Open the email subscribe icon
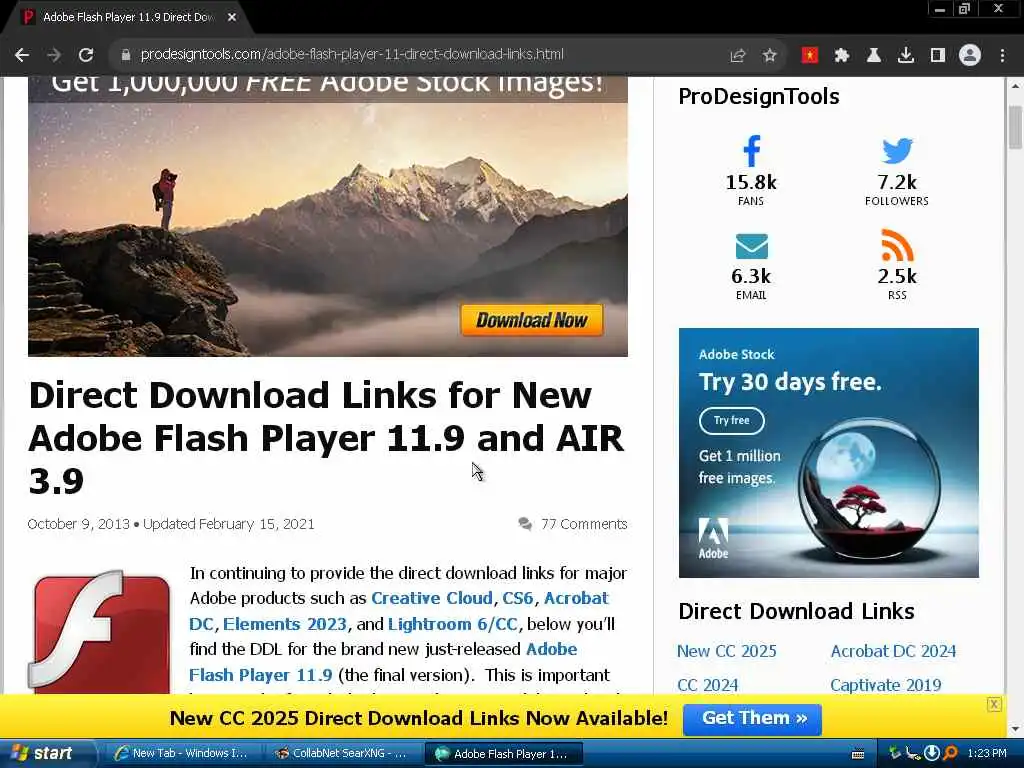1024x768 pixels. [751, 246]
